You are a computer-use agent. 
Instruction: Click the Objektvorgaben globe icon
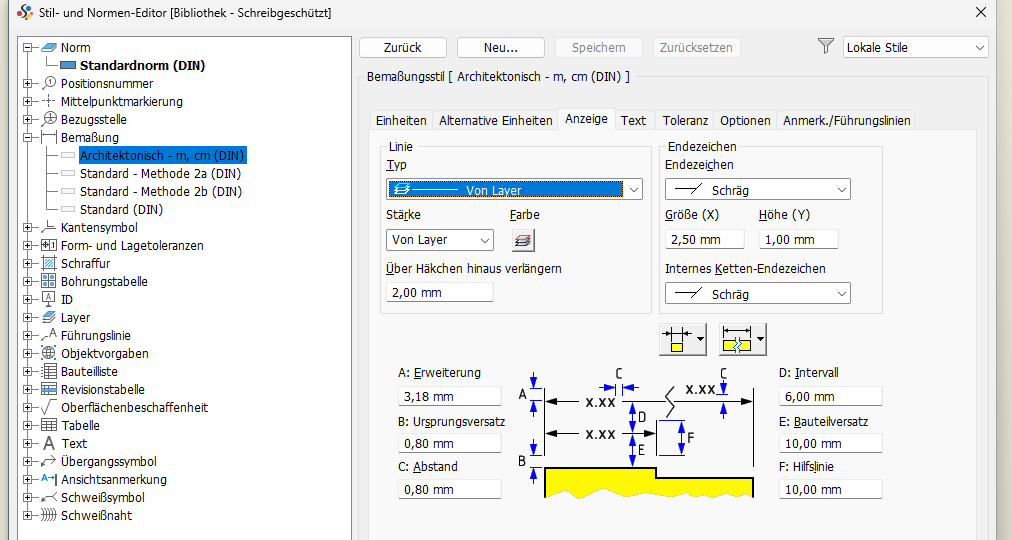[49, 354]
